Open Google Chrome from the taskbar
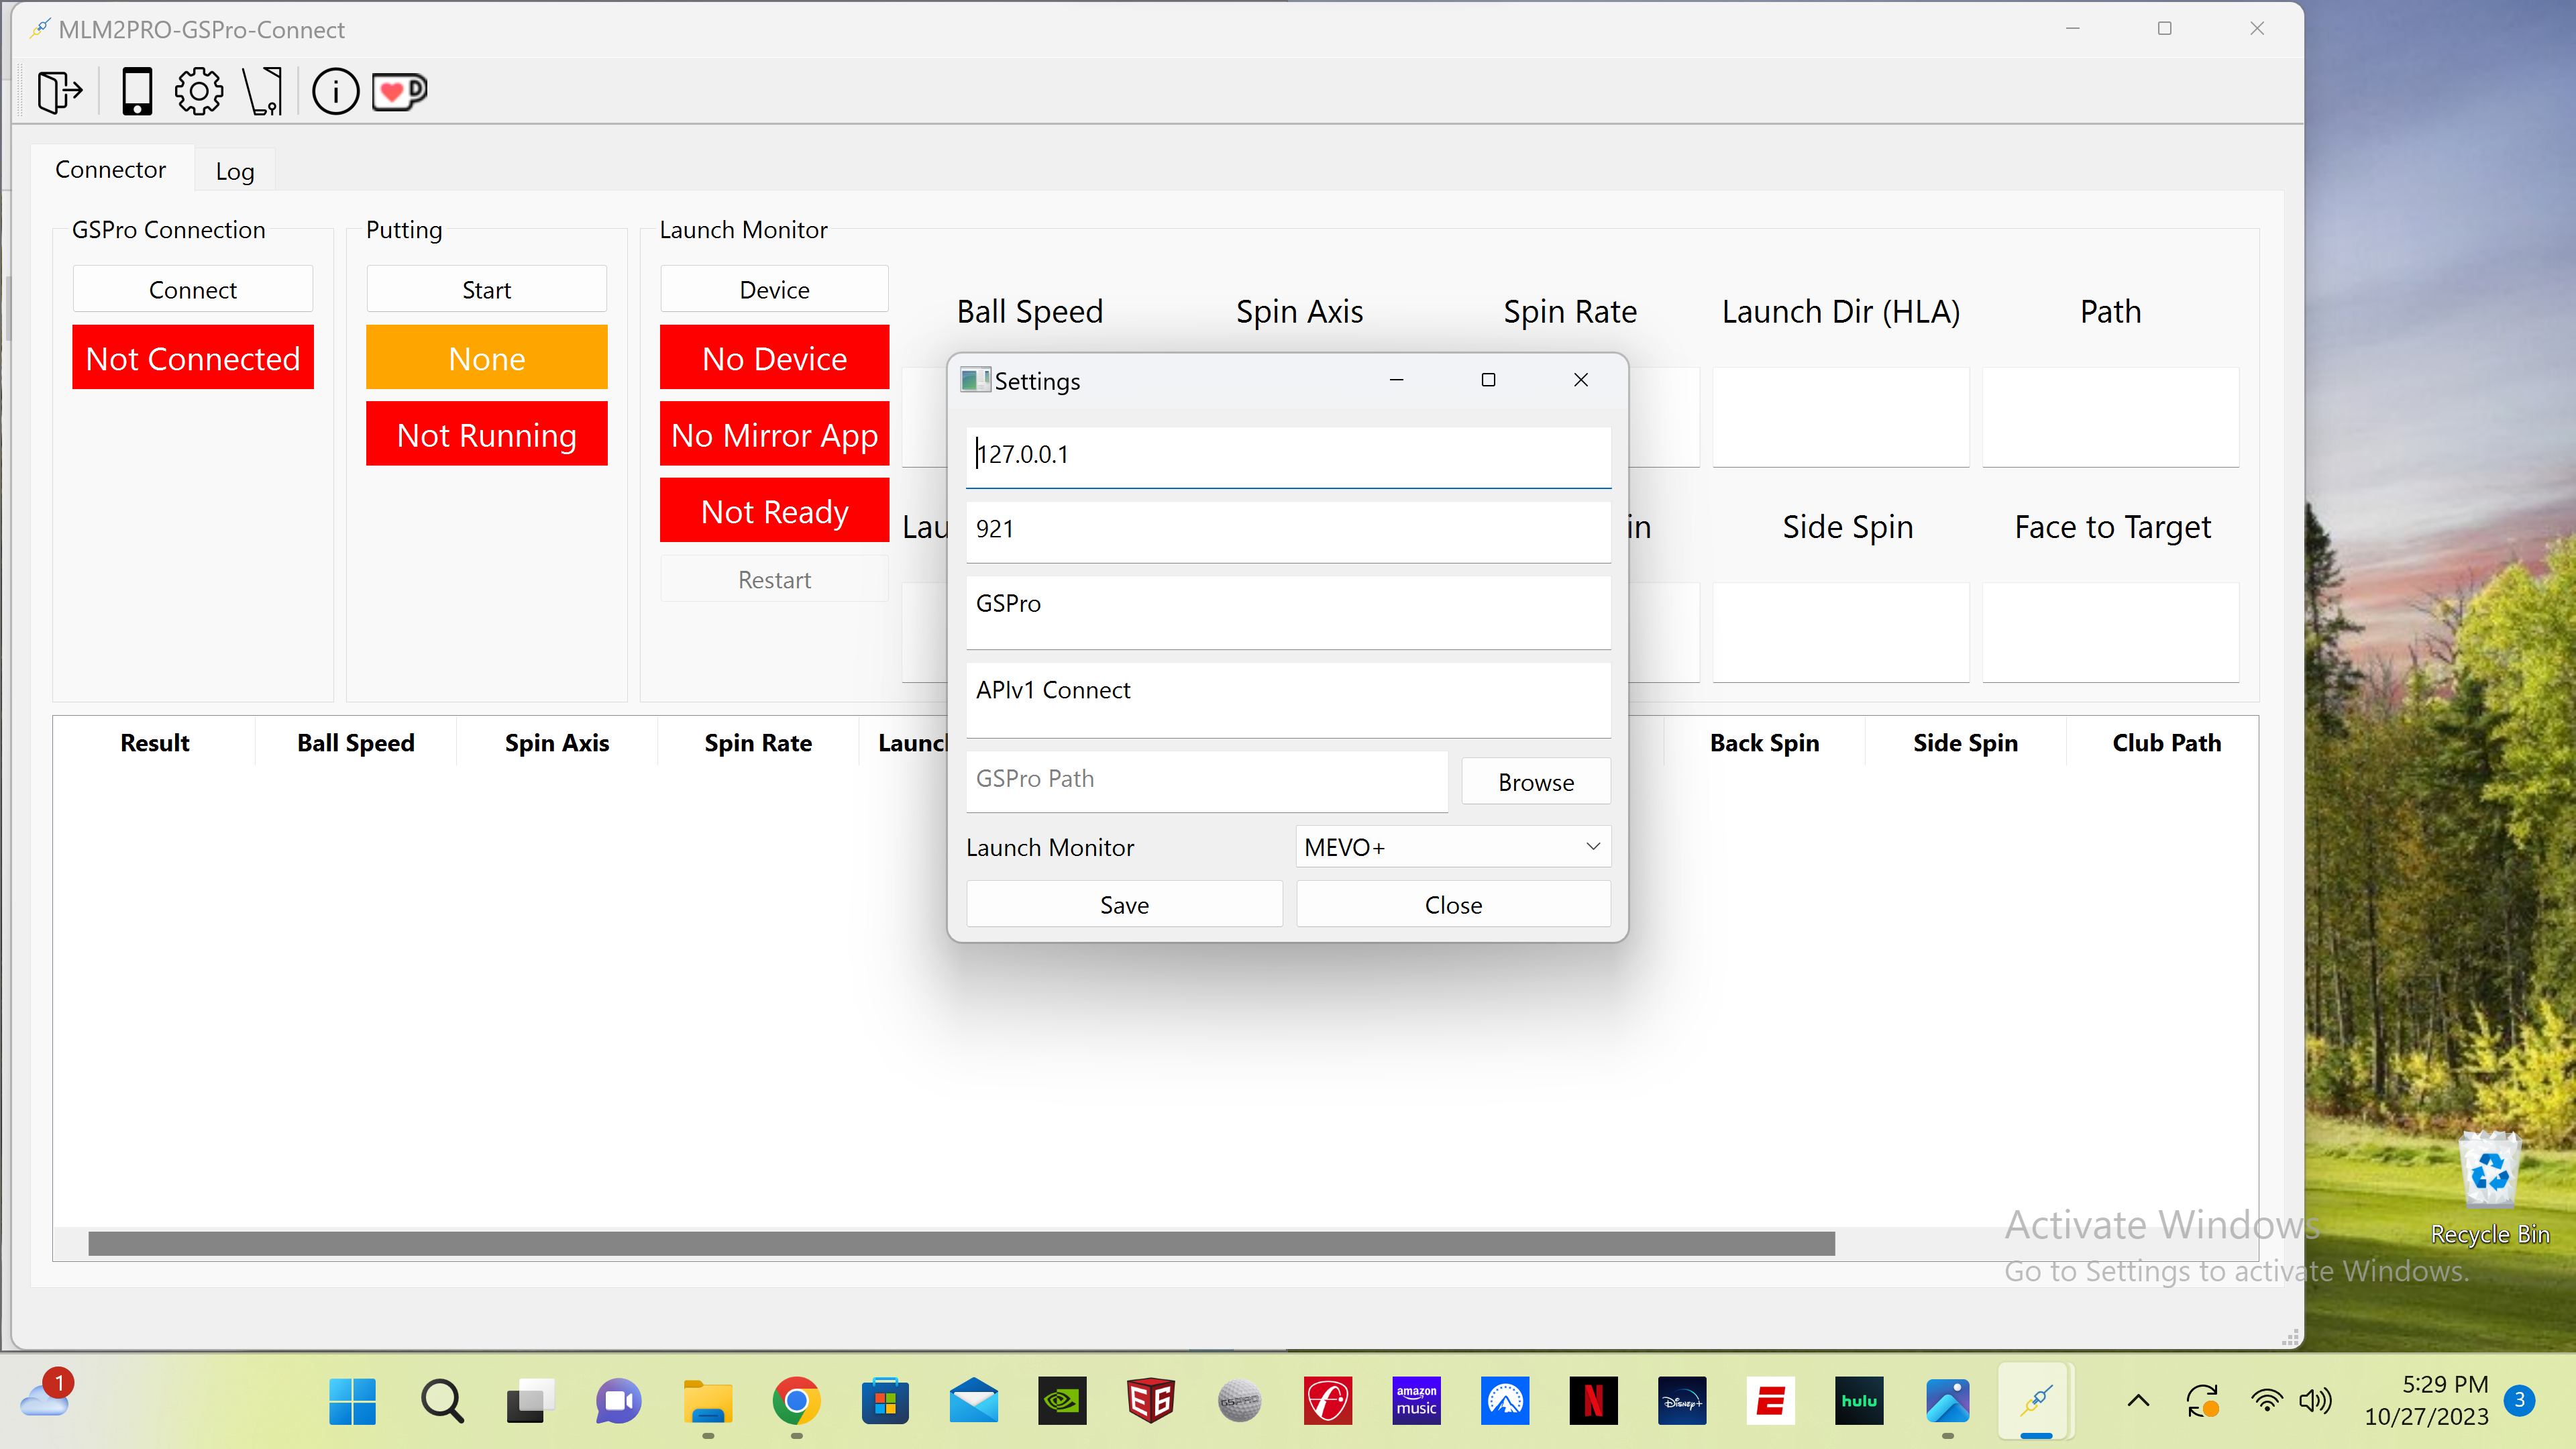 pyautogui.click(x=796, y=1401)
